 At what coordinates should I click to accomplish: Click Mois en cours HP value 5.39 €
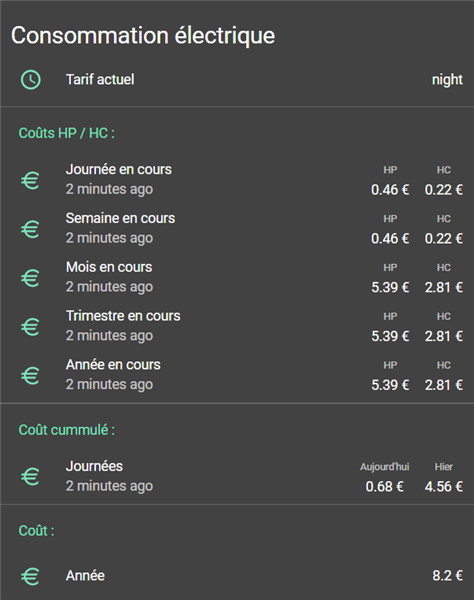(x=390, y=287)
